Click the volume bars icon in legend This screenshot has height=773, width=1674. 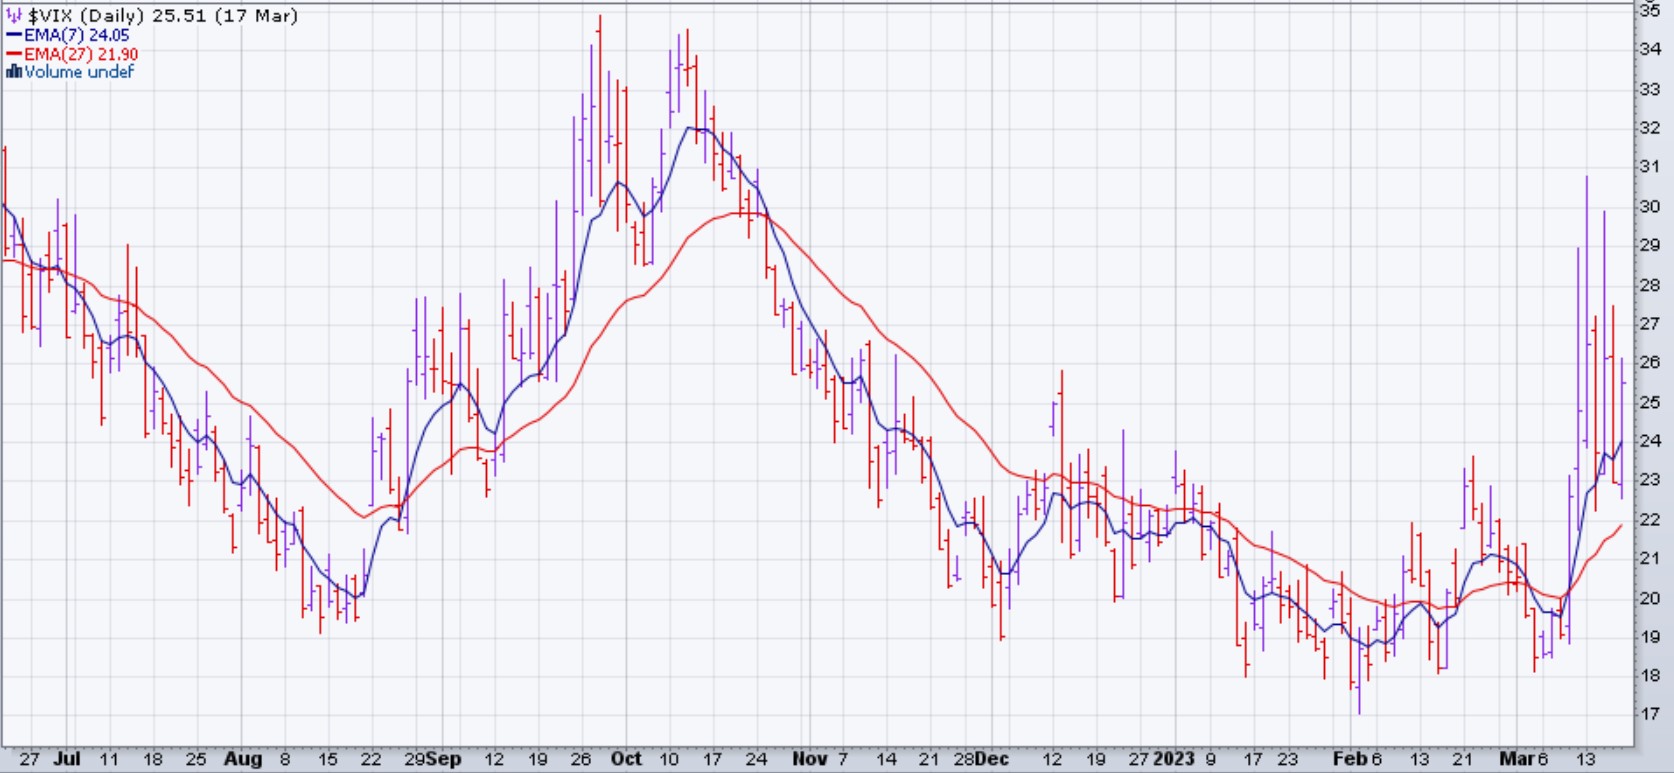point(14,72)
